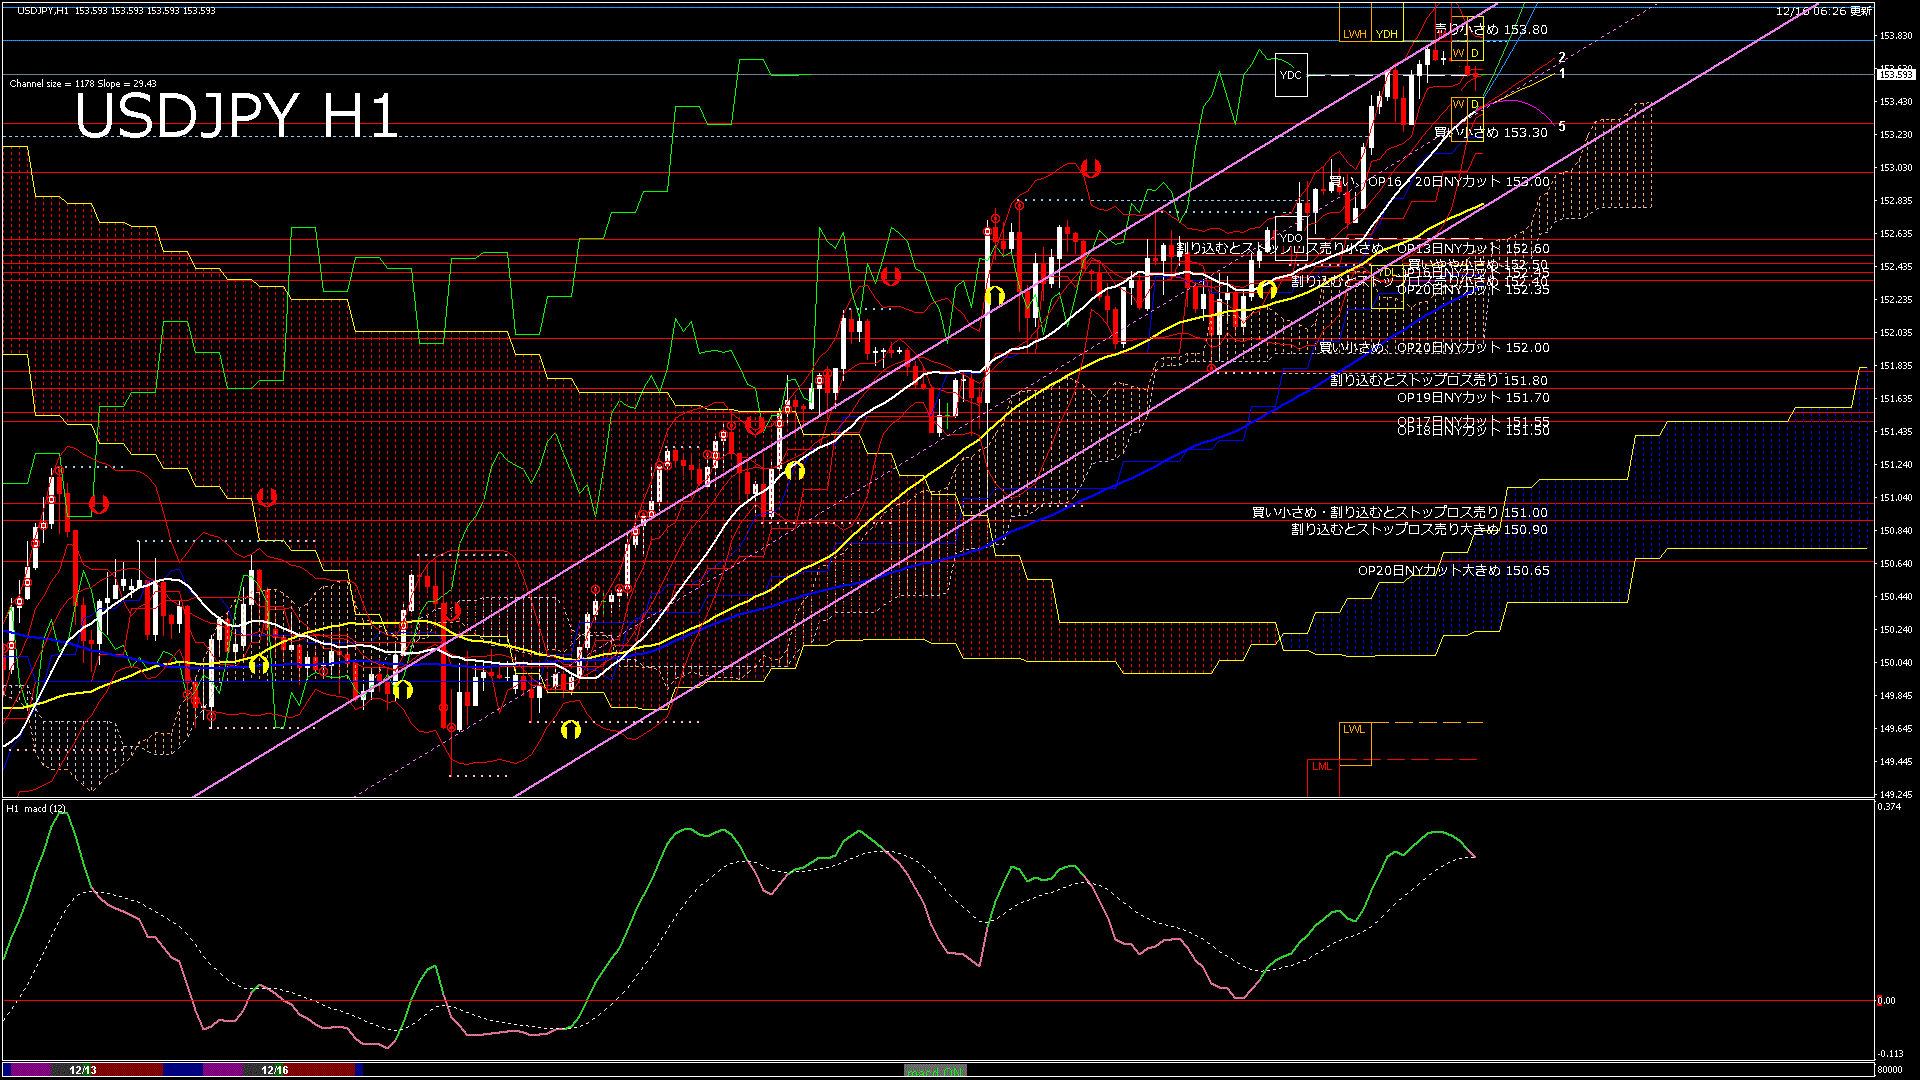Click the LWL marker box
This screenshot has width=1920, height=1080.
[x=1354, y=730]
